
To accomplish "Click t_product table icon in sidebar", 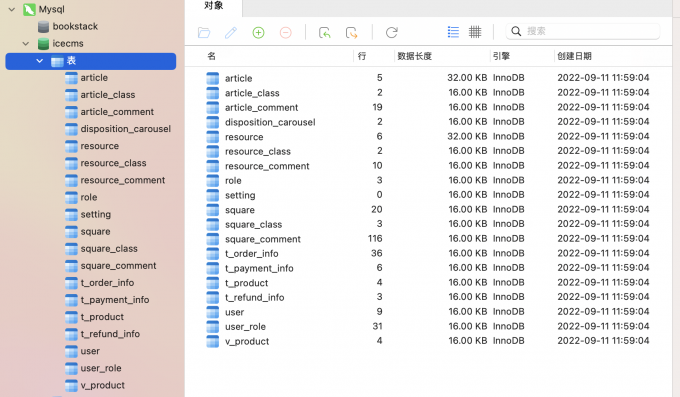I will coord(71,317).
